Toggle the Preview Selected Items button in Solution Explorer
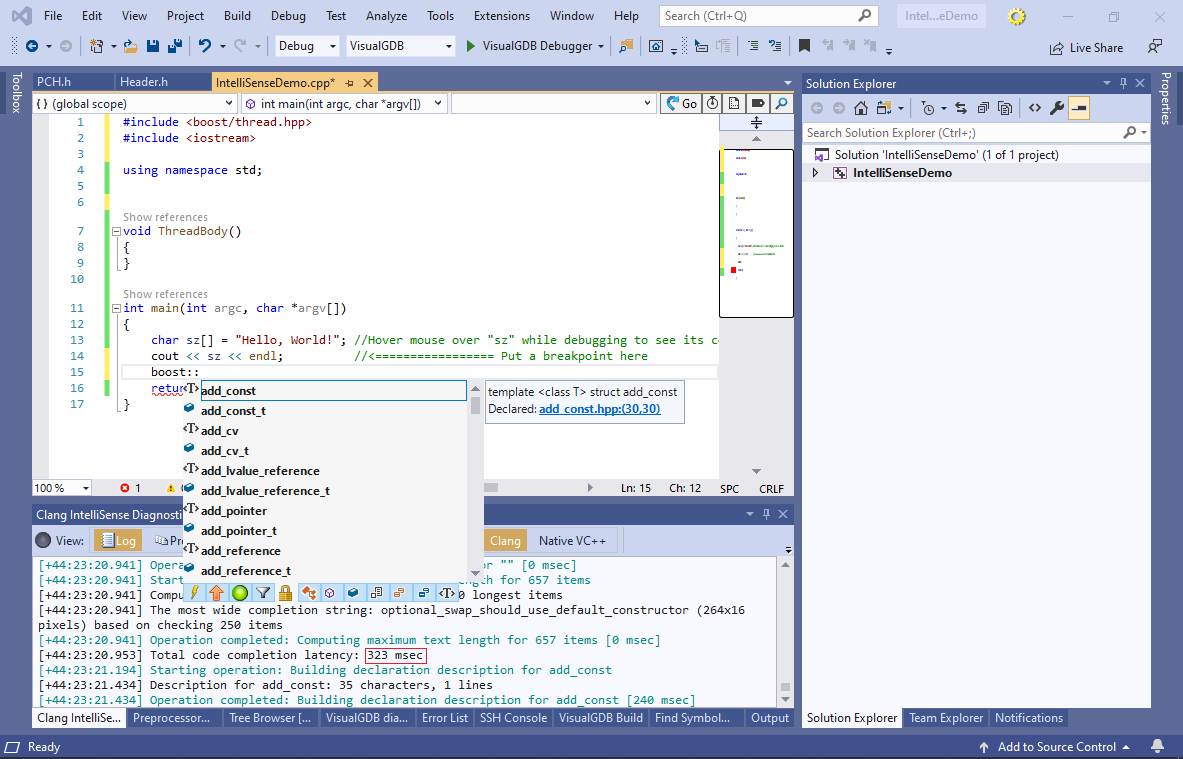 (x=1080, y=109)
